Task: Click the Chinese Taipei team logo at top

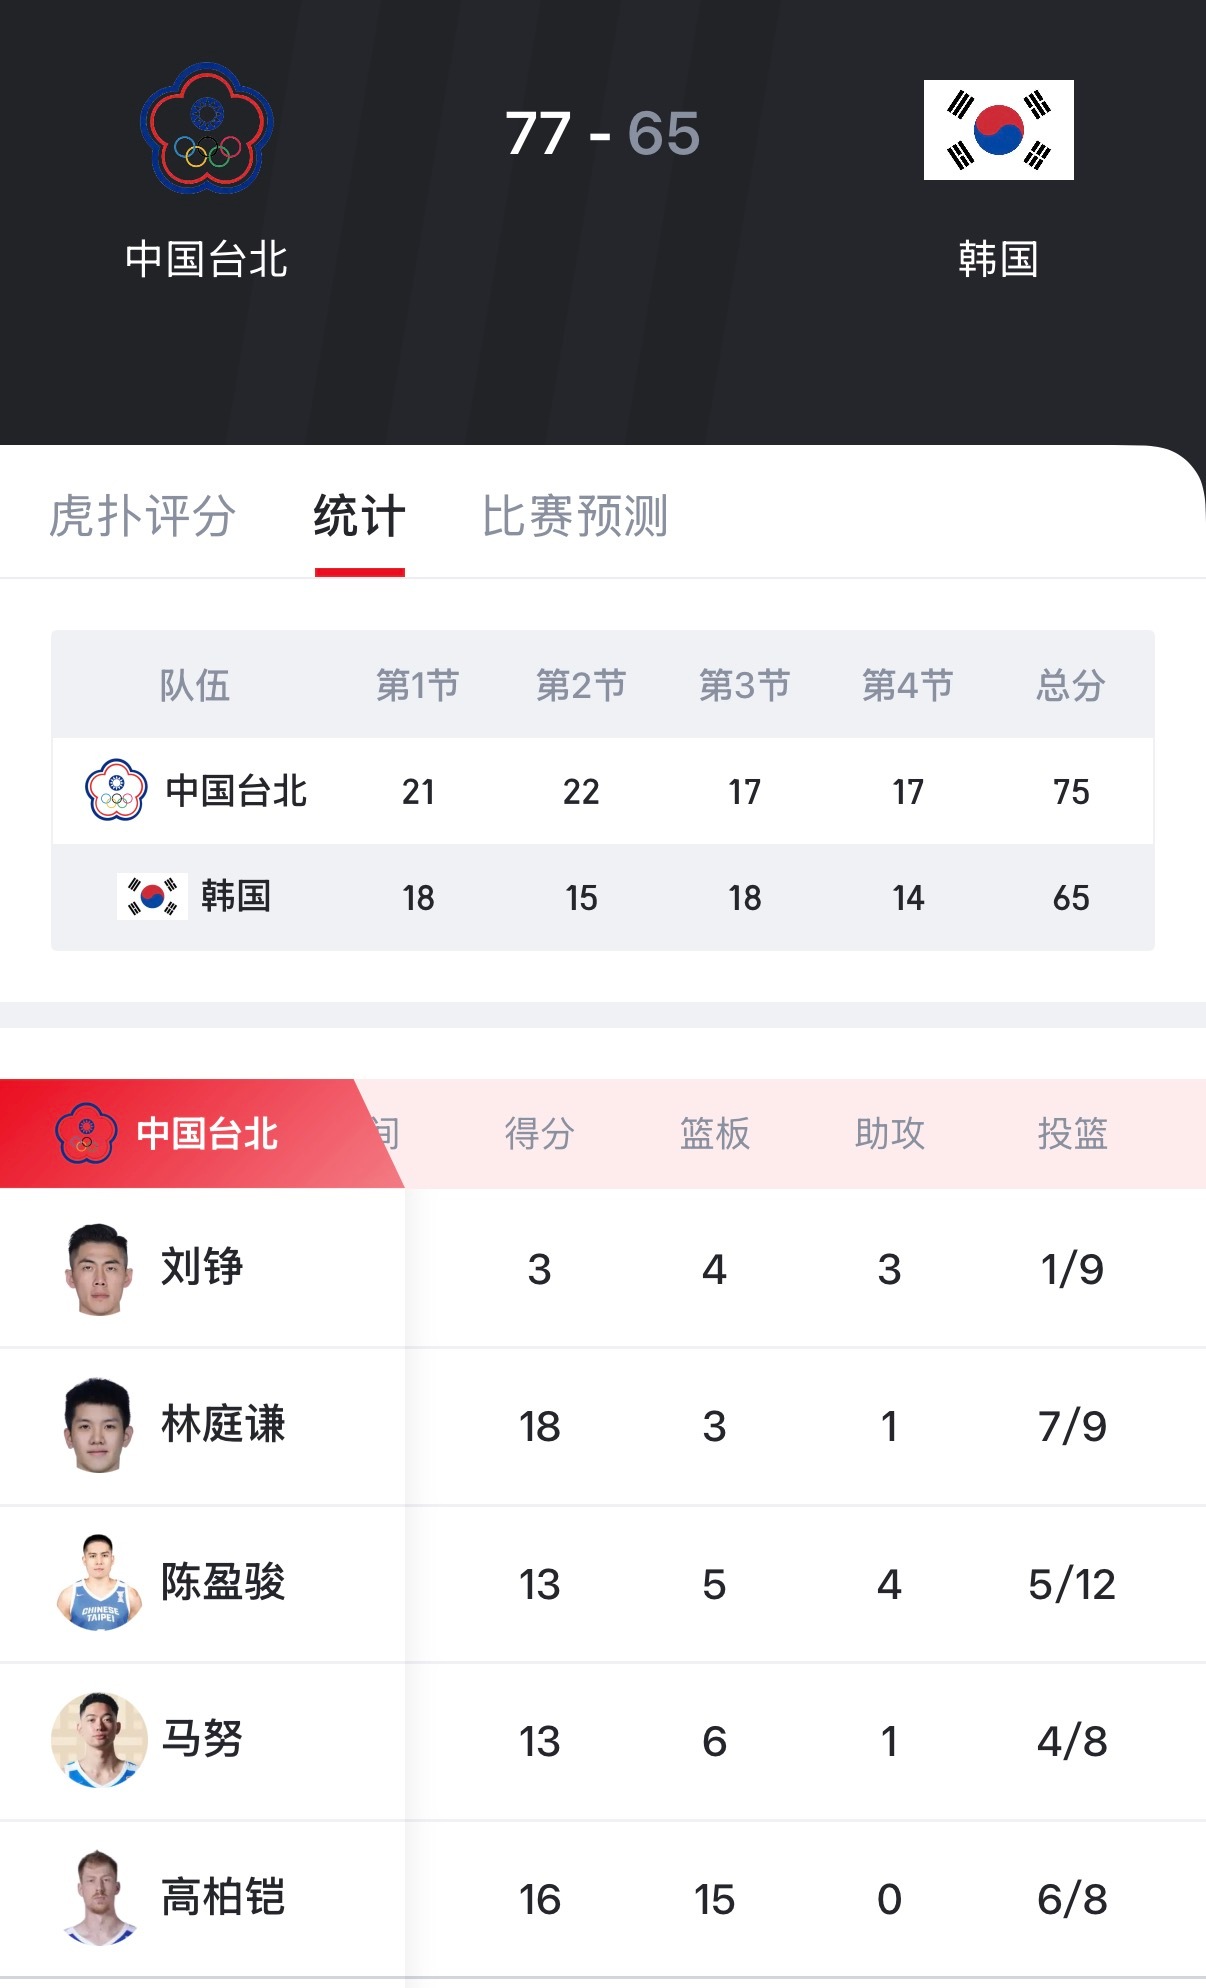Action: tap(204, 133)
